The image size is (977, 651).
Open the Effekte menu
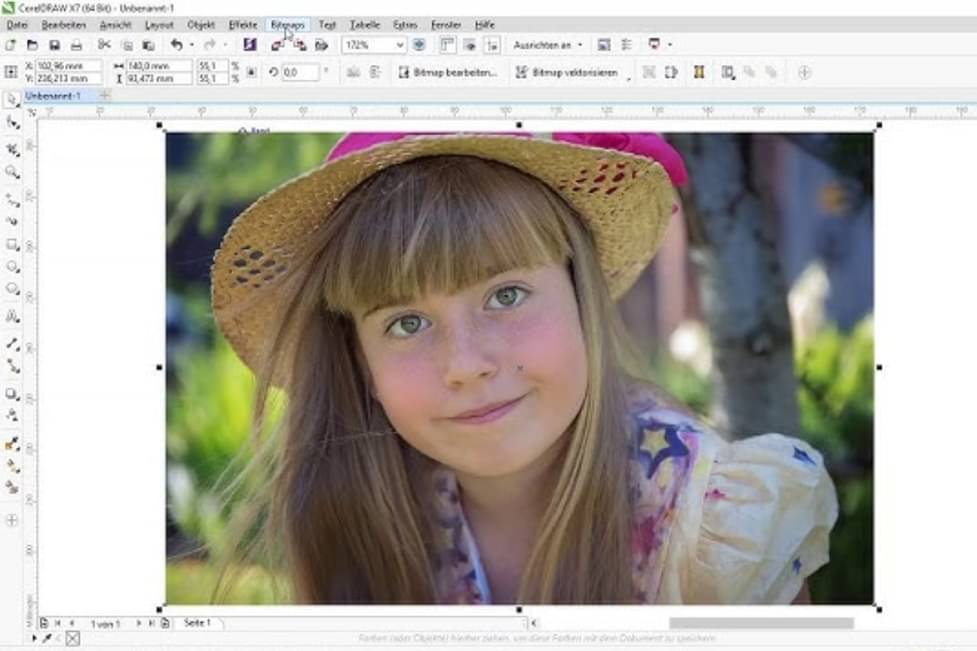(243, 24)
